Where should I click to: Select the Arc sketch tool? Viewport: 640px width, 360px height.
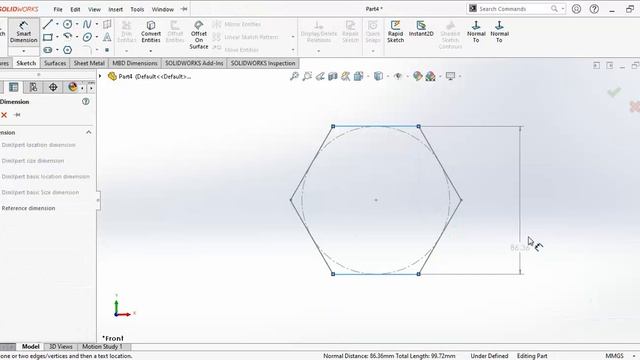pos(68,37)
